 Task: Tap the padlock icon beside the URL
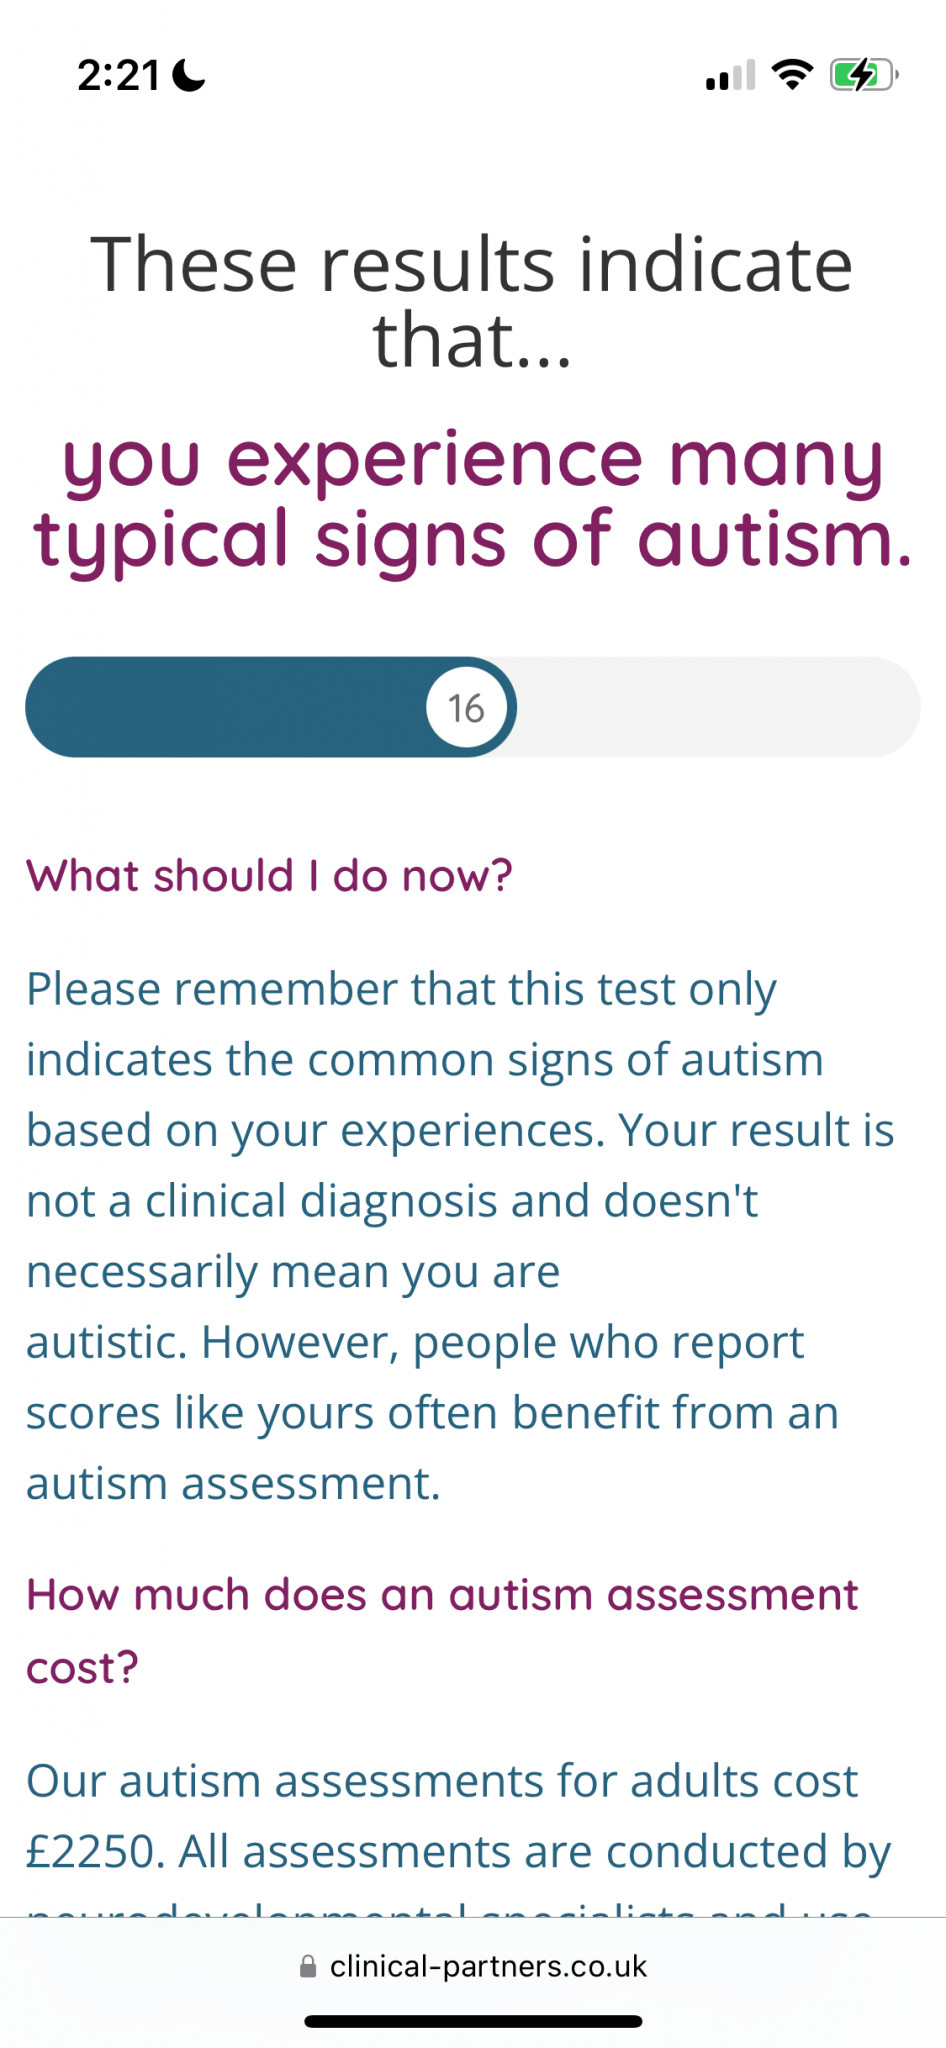pyautogui.click(x=308, y=1967)
